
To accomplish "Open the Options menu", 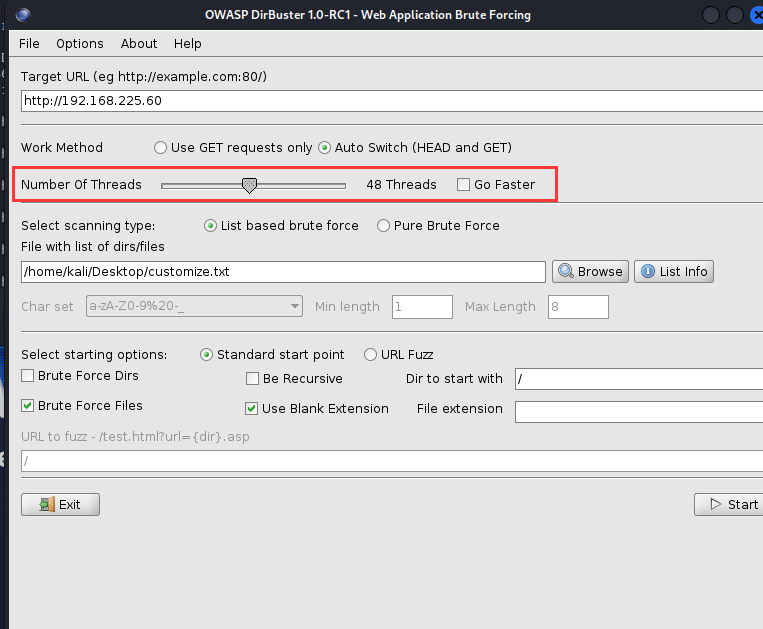I will click(80, 44).
